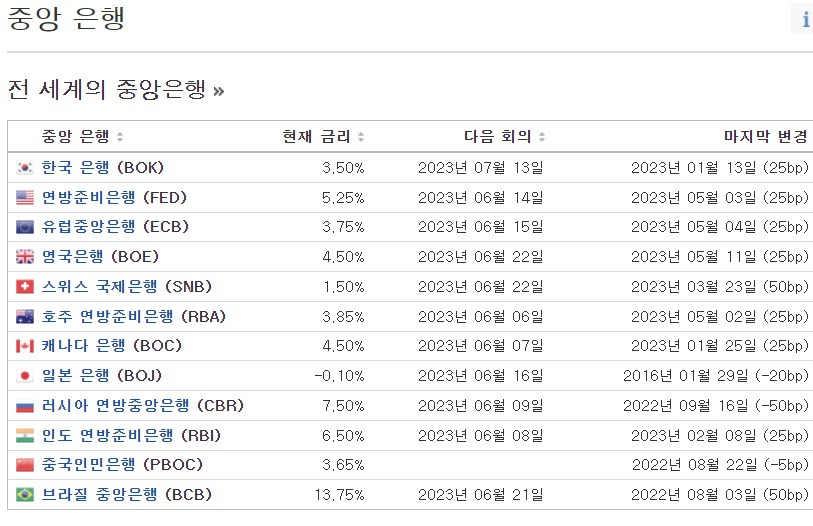Open 유럽중앙은행 (ECB) link
This screenshot has width=813, height=526.
[x=115, y=227]
